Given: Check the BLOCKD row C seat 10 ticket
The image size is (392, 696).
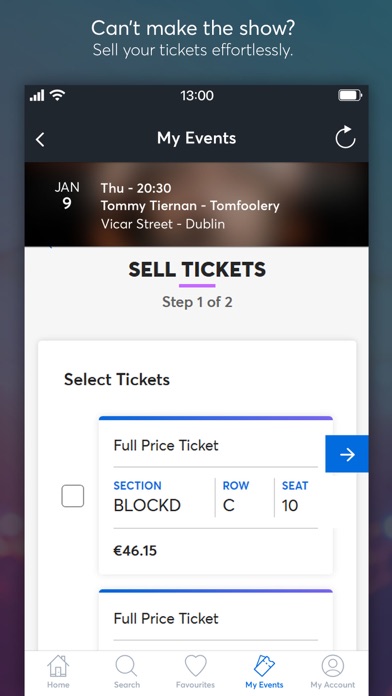Looking at the screenshot, I should pyautogui.click(x=73, y=496).
